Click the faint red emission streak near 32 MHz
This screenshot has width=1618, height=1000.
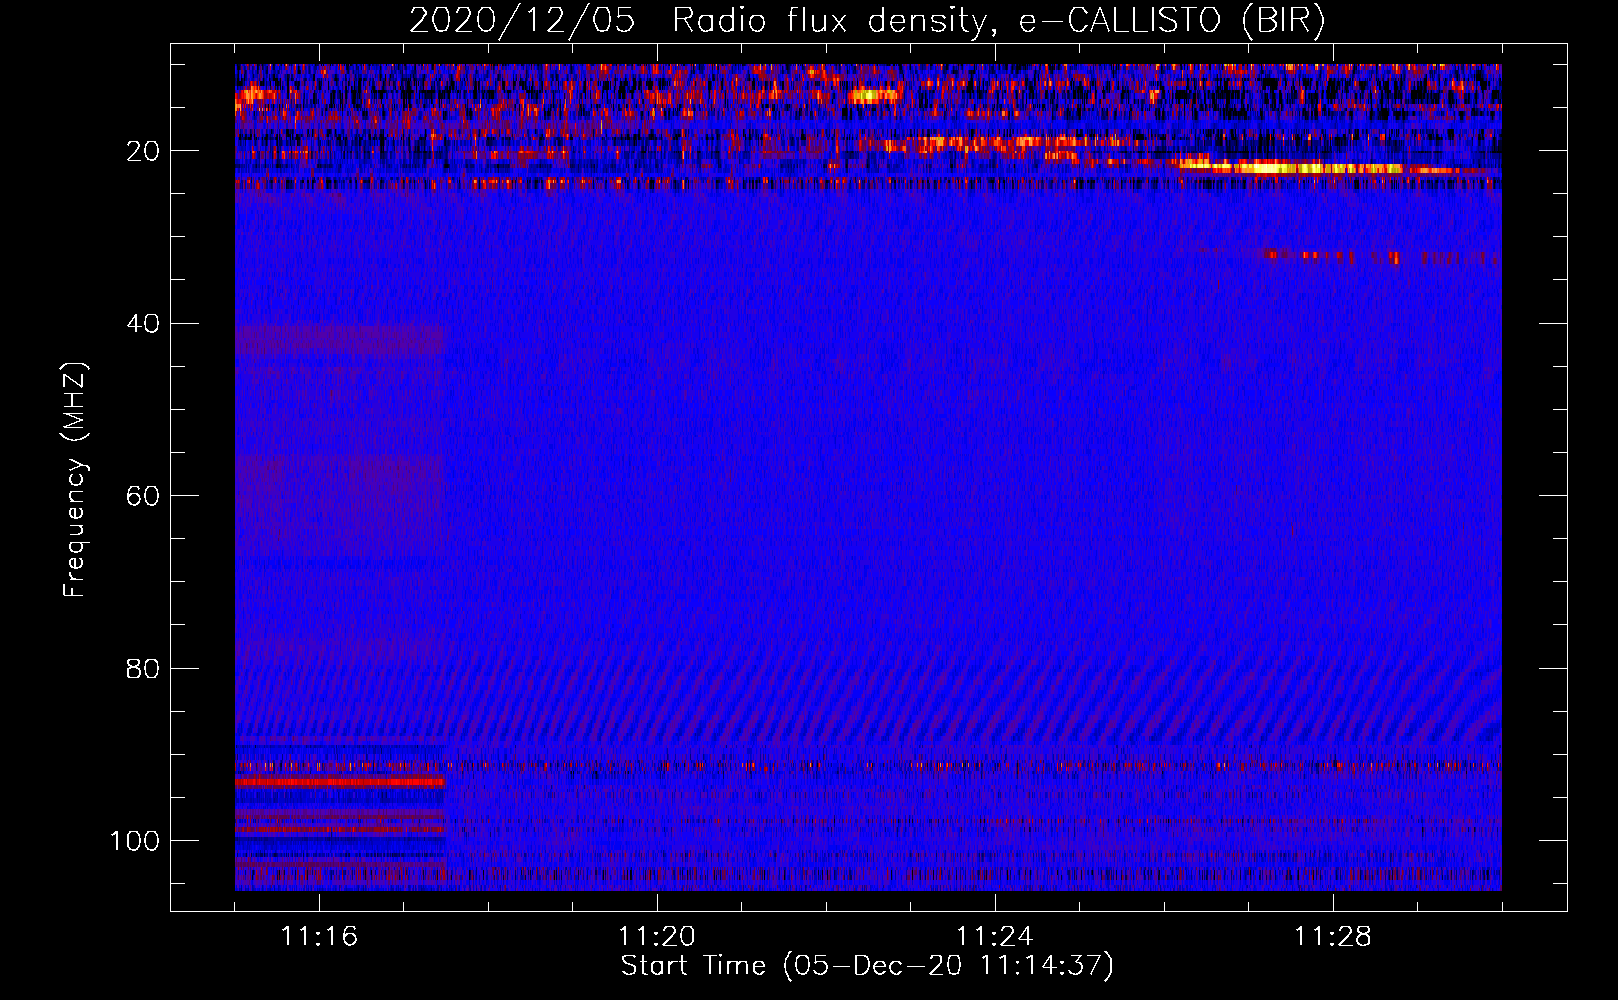coord(1380,257)
